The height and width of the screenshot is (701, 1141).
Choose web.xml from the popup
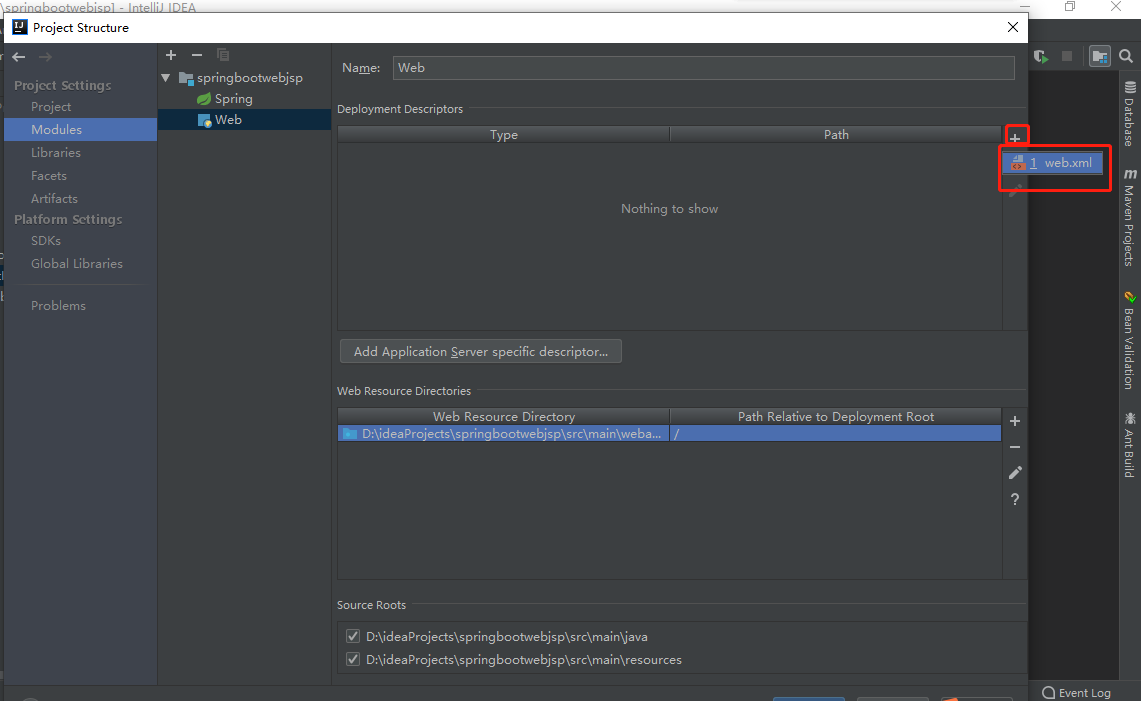pyautogui.click(x=1053, y=163)
